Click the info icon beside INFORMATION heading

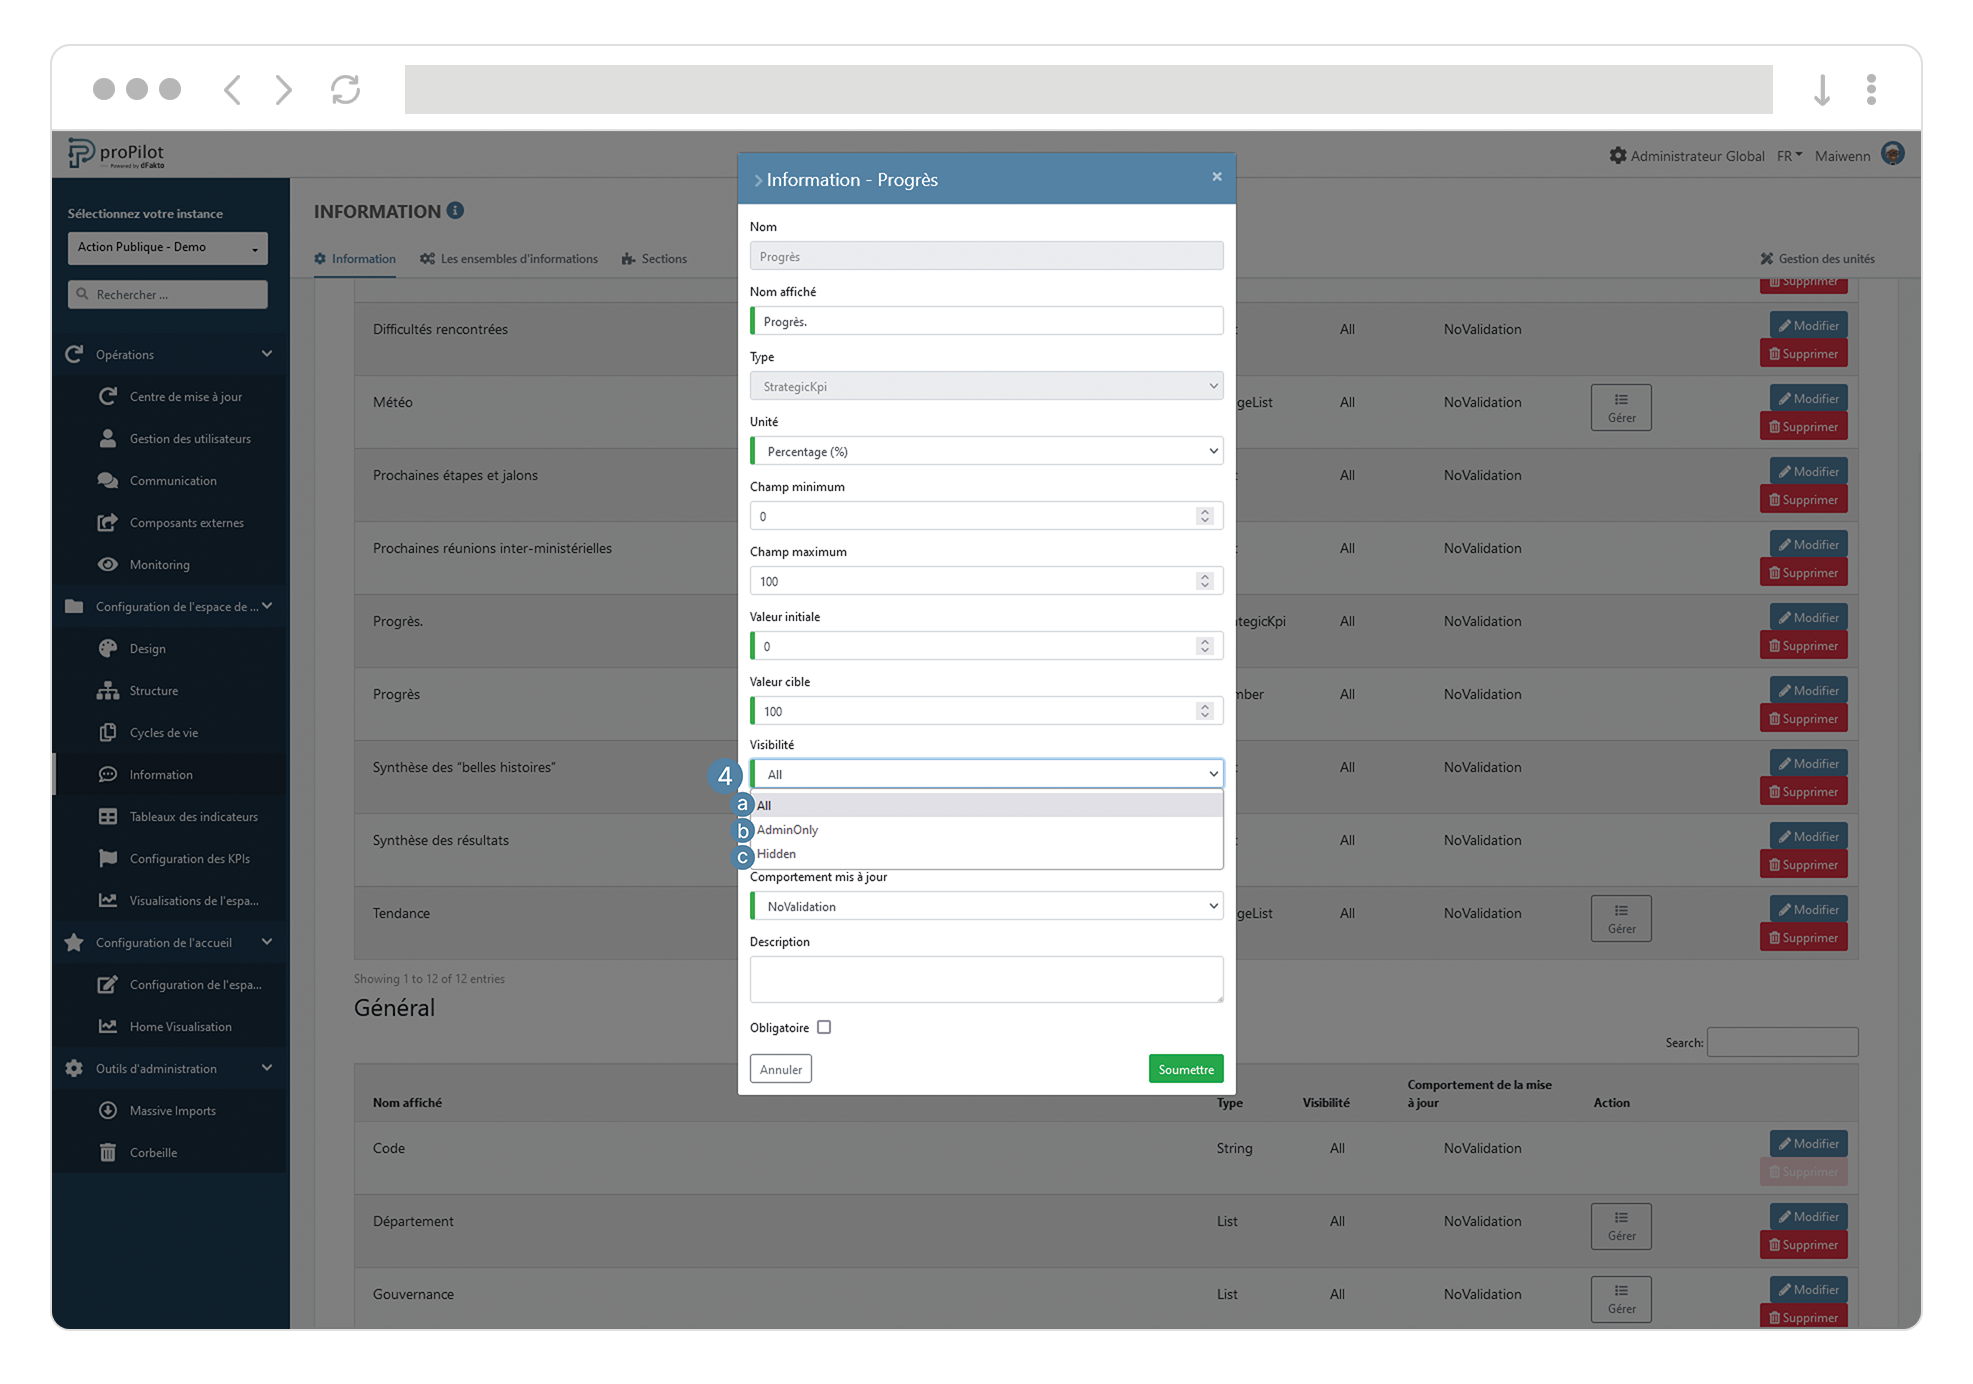[x=455, y=210]
